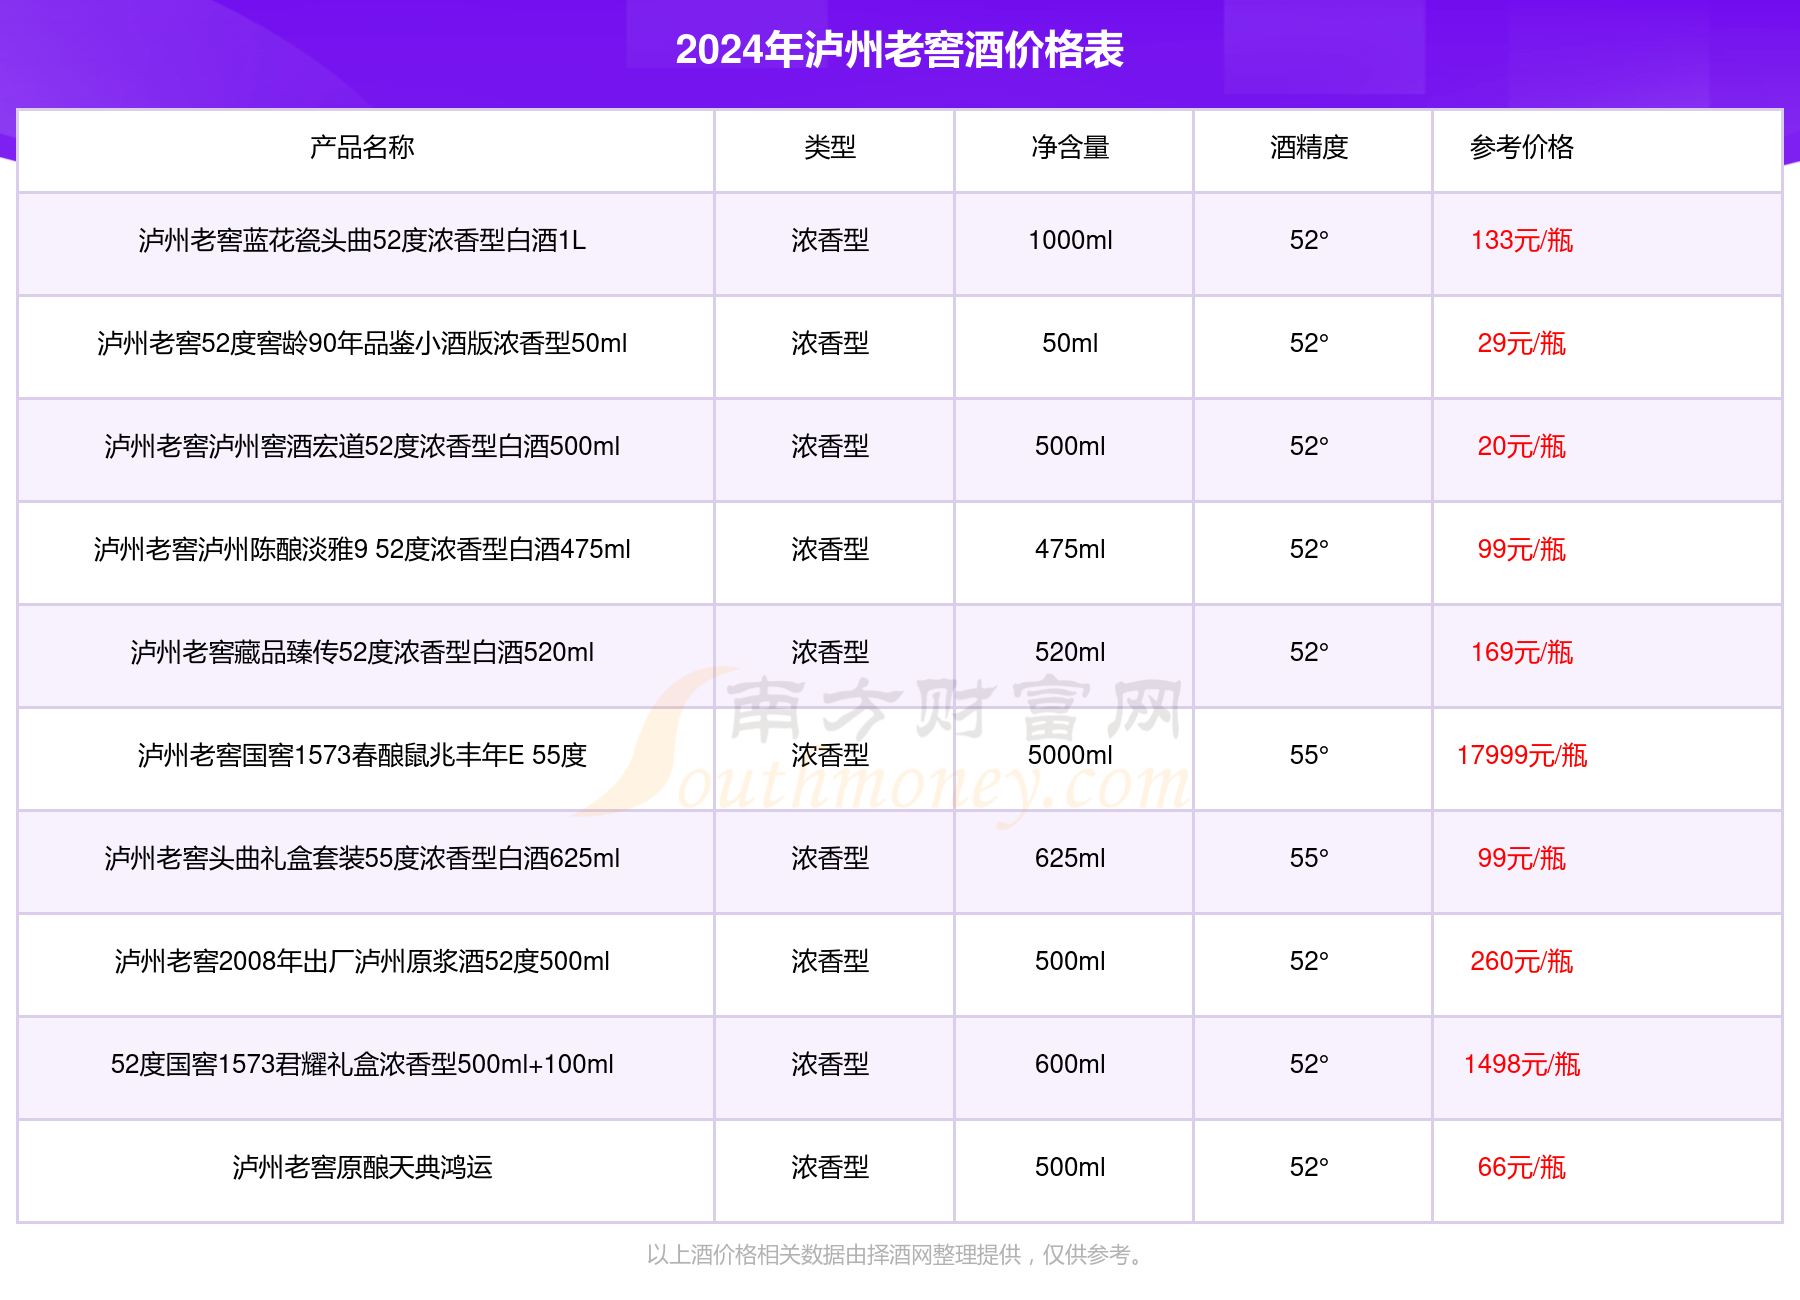Click the 169元/瓶 price

(x=1521, y=653)
